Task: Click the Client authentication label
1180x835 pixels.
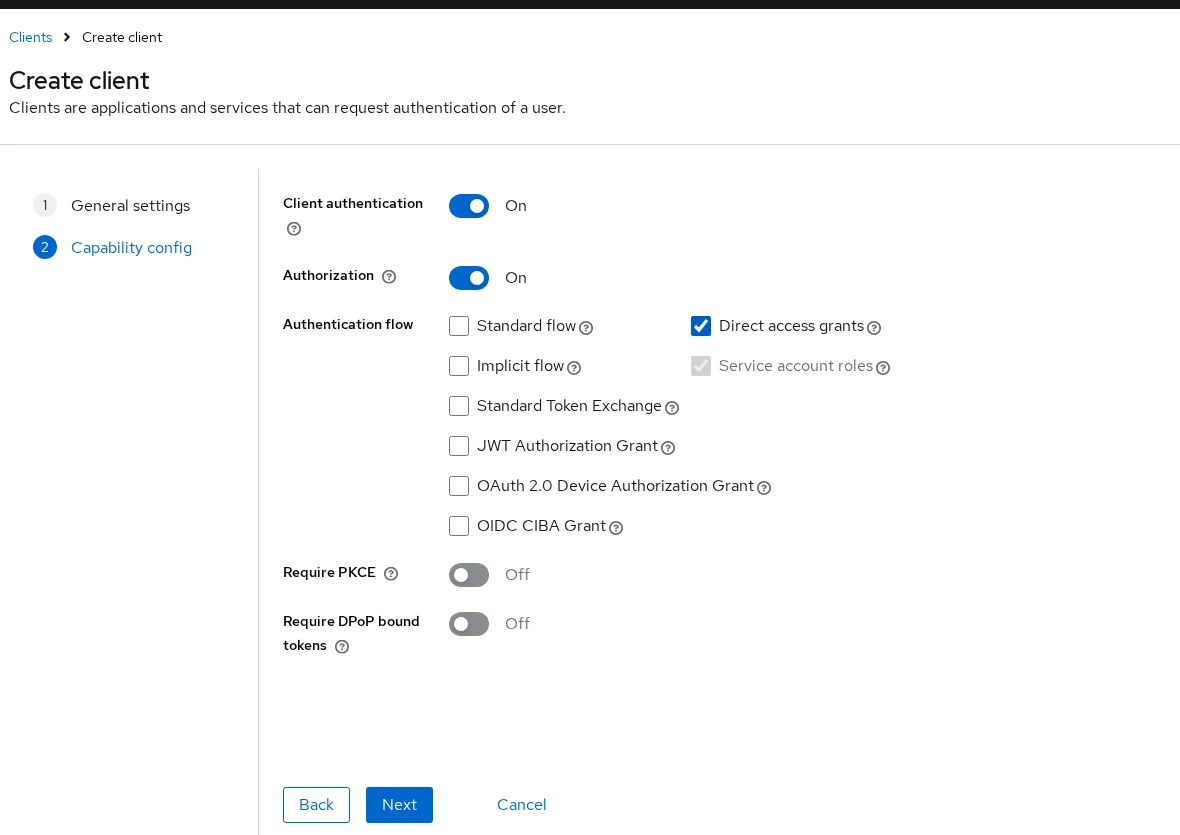Action: click(x=353, y=203)
